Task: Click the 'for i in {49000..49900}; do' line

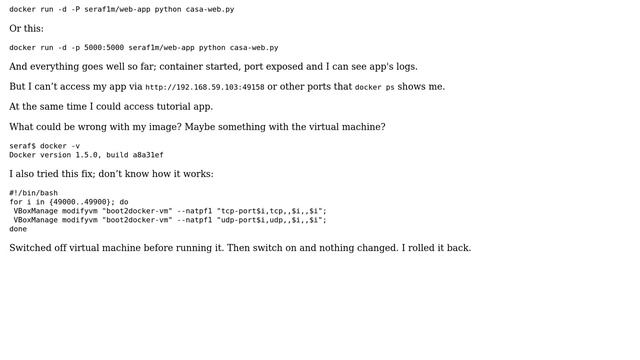Action: pyautogui.click(x=69, y=202)
